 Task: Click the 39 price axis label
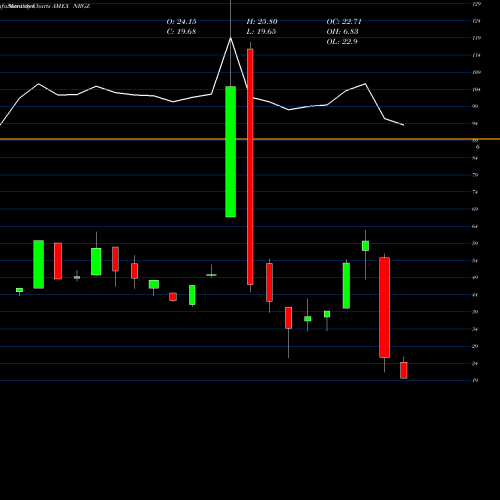475,312
